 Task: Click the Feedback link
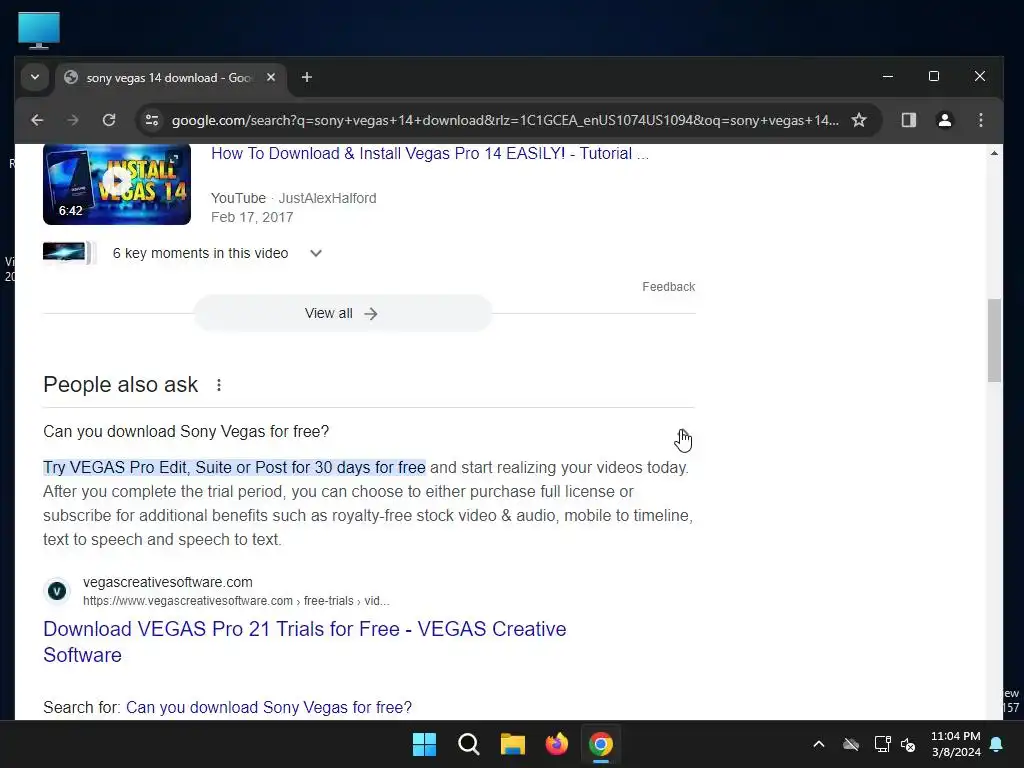(668, 287)
